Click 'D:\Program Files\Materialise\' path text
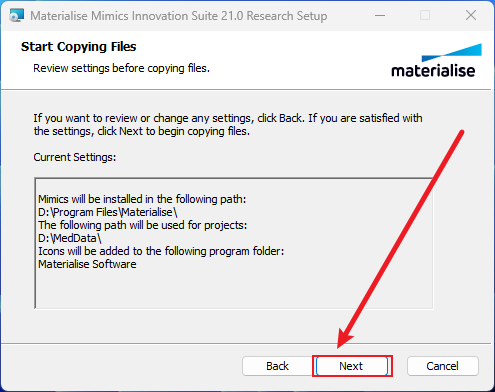 click(108, 212)
